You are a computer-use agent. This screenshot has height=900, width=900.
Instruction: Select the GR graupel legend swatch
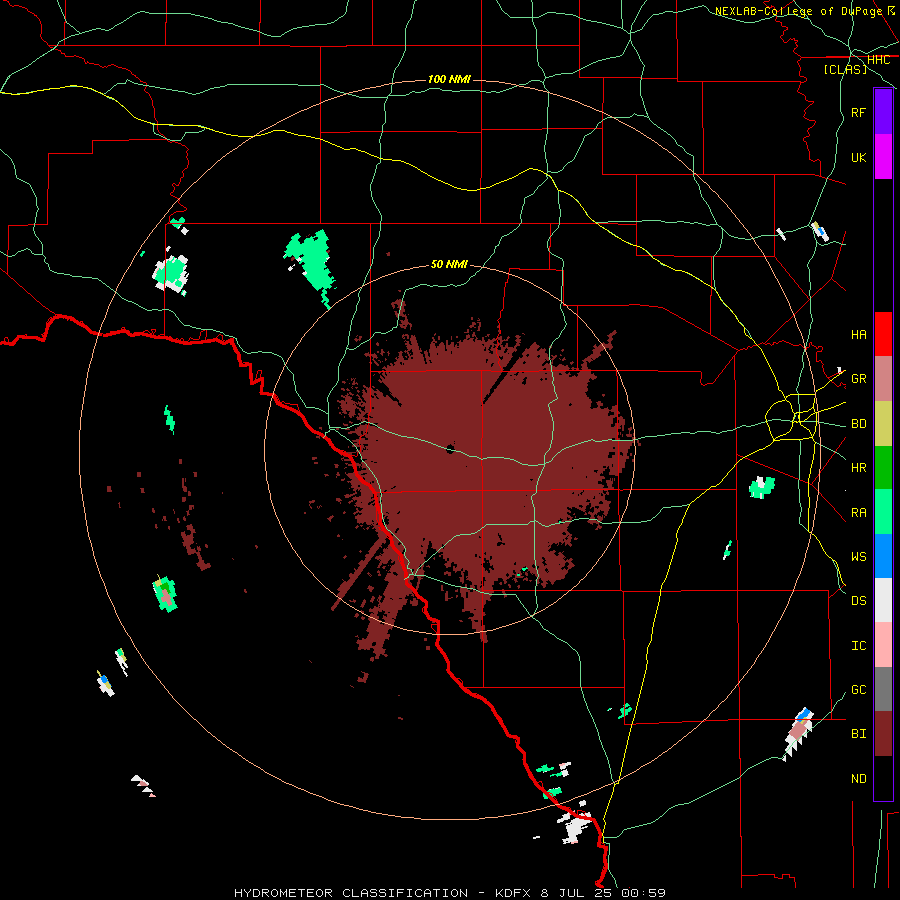pyautogui.click(x=883, y=378)
